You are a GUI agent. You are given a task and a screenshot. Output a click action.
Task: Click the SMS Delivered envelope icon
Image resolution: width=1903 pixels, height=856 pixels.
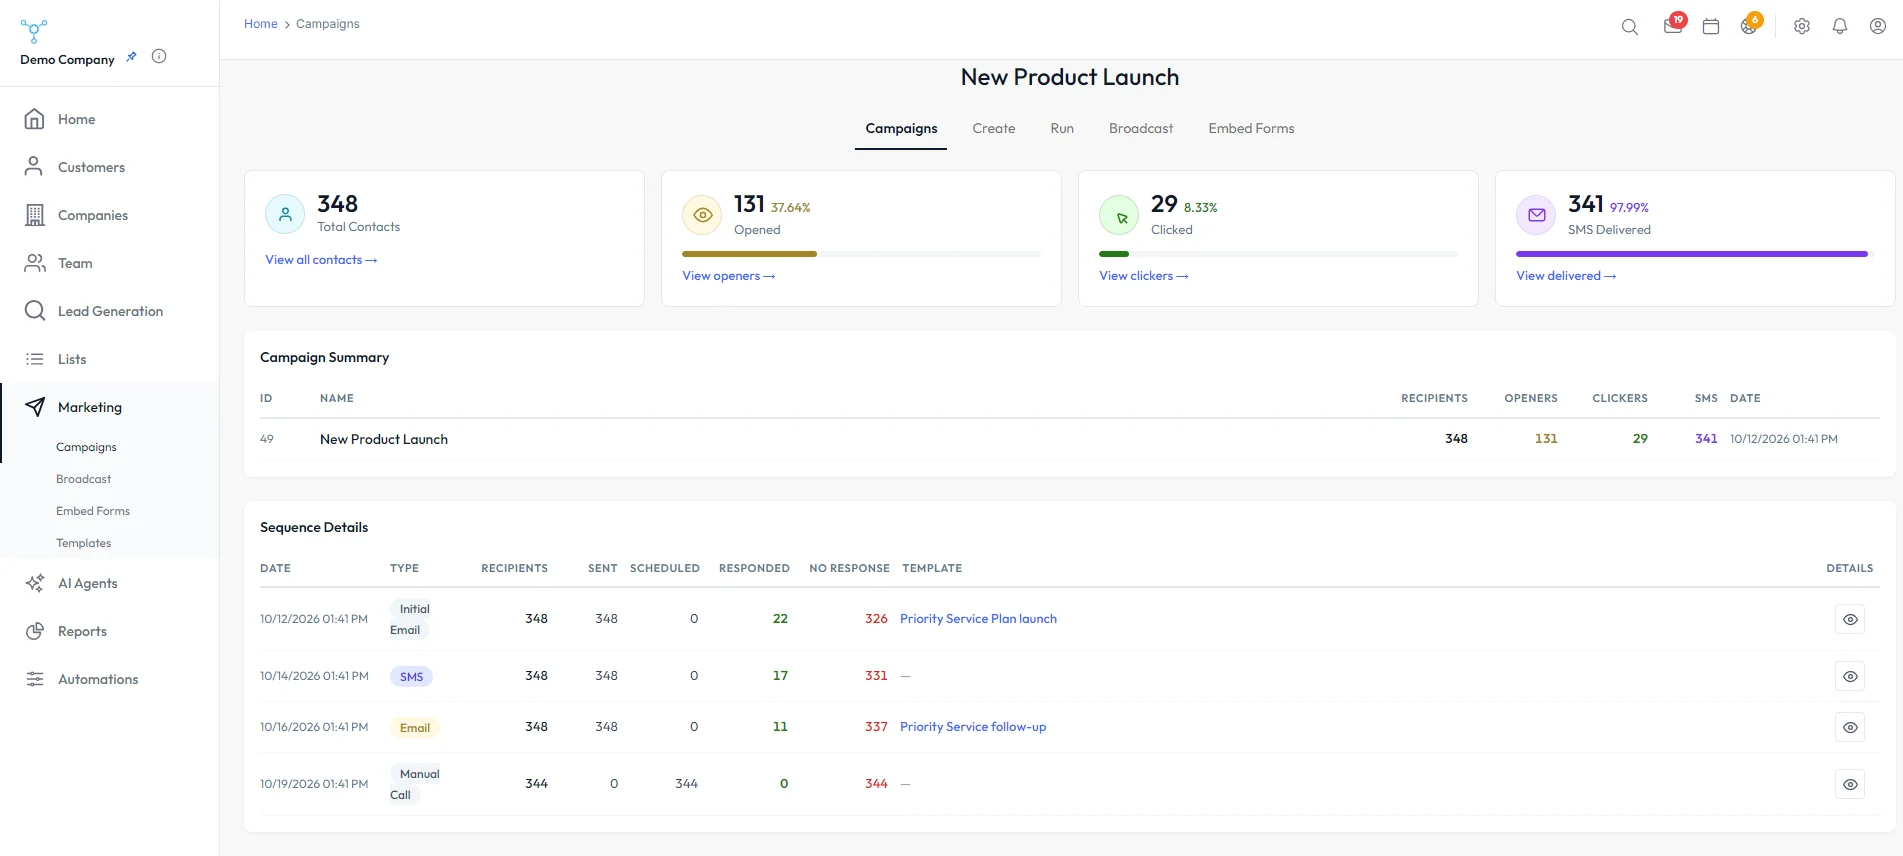(1536, 215)
